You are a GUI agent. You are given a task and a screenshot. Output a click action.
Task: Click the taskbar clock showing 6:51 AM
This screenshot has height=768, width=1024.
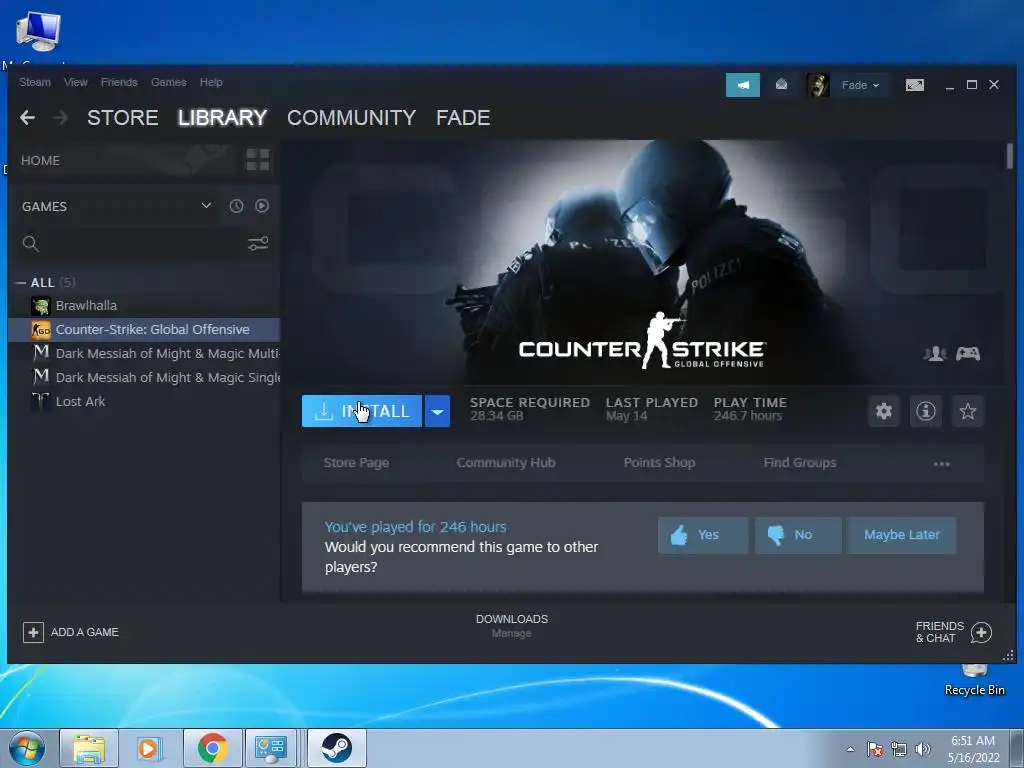tap(973, 749)
